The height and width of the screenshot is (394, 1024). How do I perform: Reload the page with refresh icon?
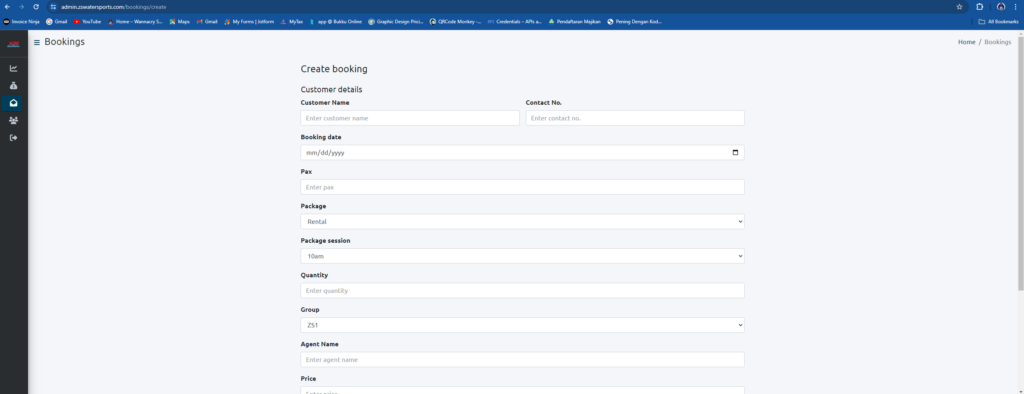36,7
